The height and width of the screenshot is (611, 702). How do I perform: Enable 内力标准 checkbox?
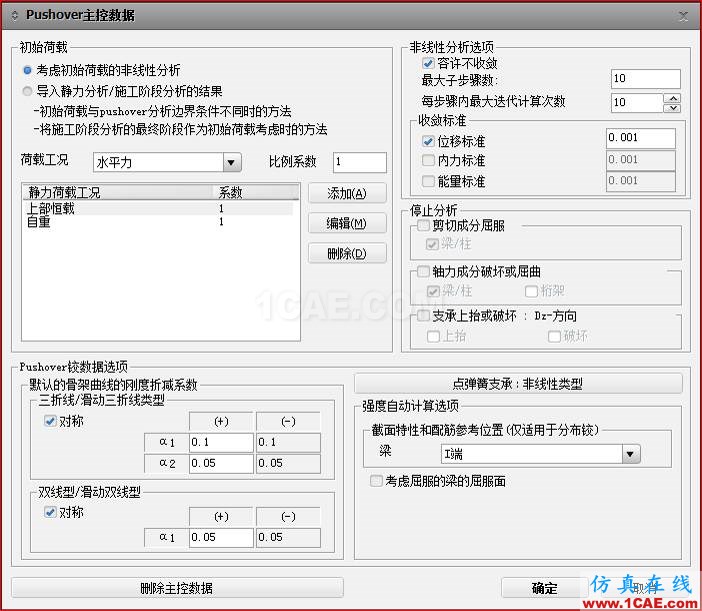[x=428, y=160]
